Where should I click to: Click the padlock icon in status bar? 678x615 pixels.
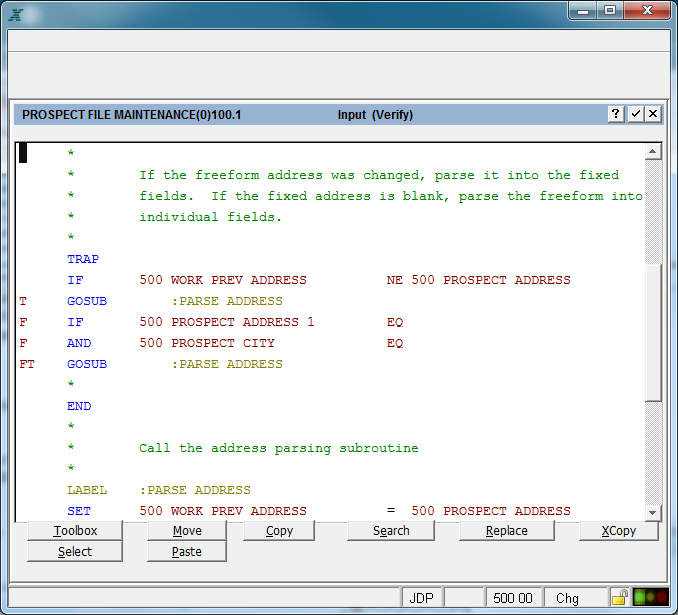(620, 598)
